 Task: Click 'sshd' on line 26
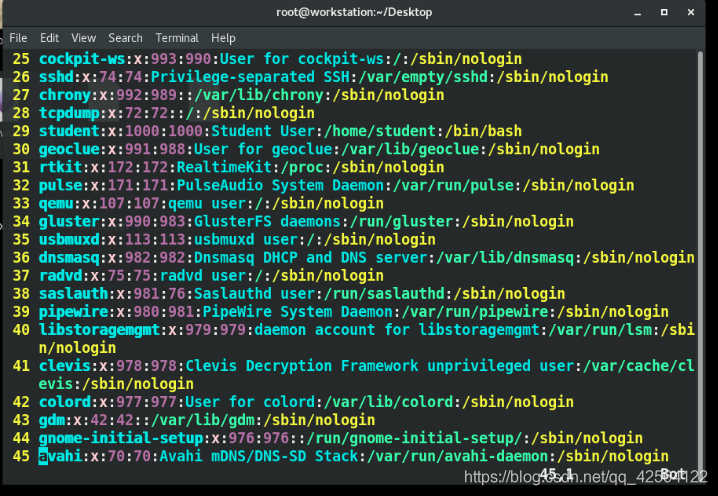[x=56, y=77]
